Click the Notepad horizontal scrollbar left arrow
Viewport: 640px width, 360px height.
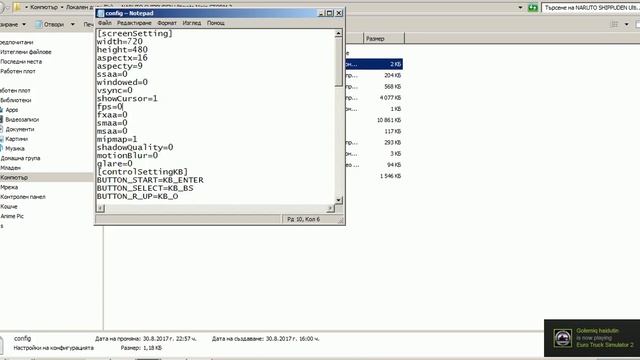[x=100, y=208]
